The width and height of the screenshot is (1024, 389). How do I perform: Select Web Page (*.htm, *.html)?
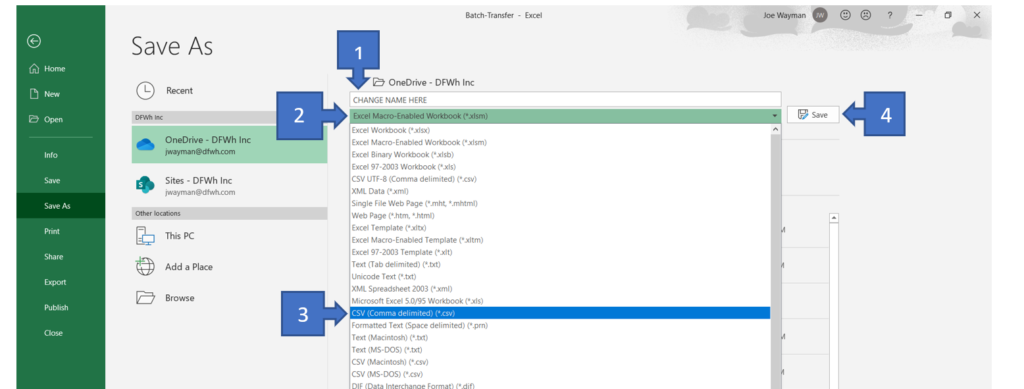coord(560,215)
